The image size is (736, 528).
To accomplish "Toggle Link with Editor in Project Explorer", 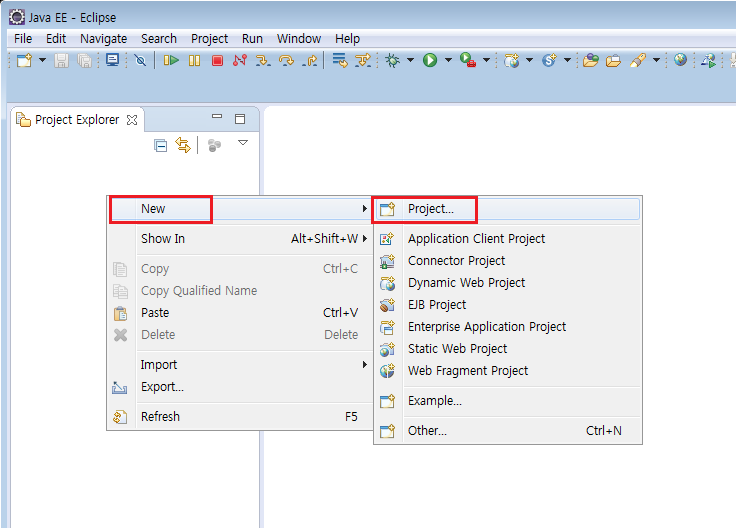I will point(183,145).
